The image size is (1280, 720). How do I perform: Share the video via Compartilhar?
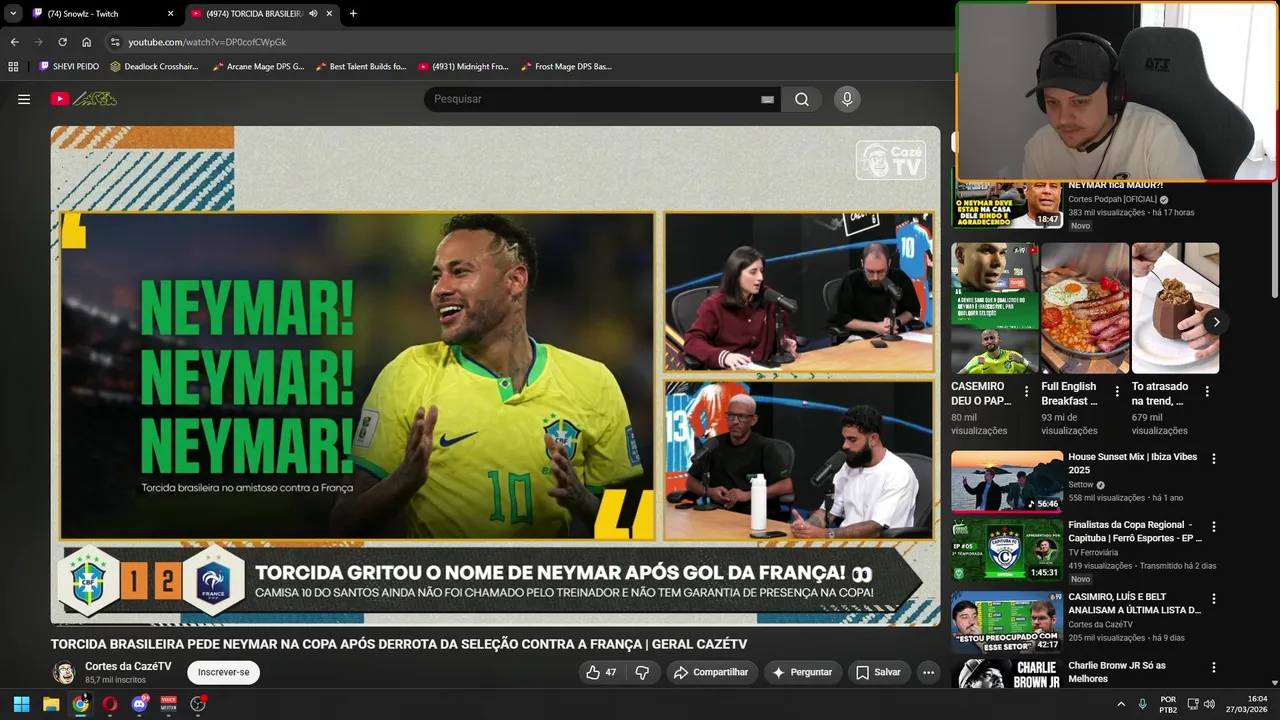[x=711, y=672]
